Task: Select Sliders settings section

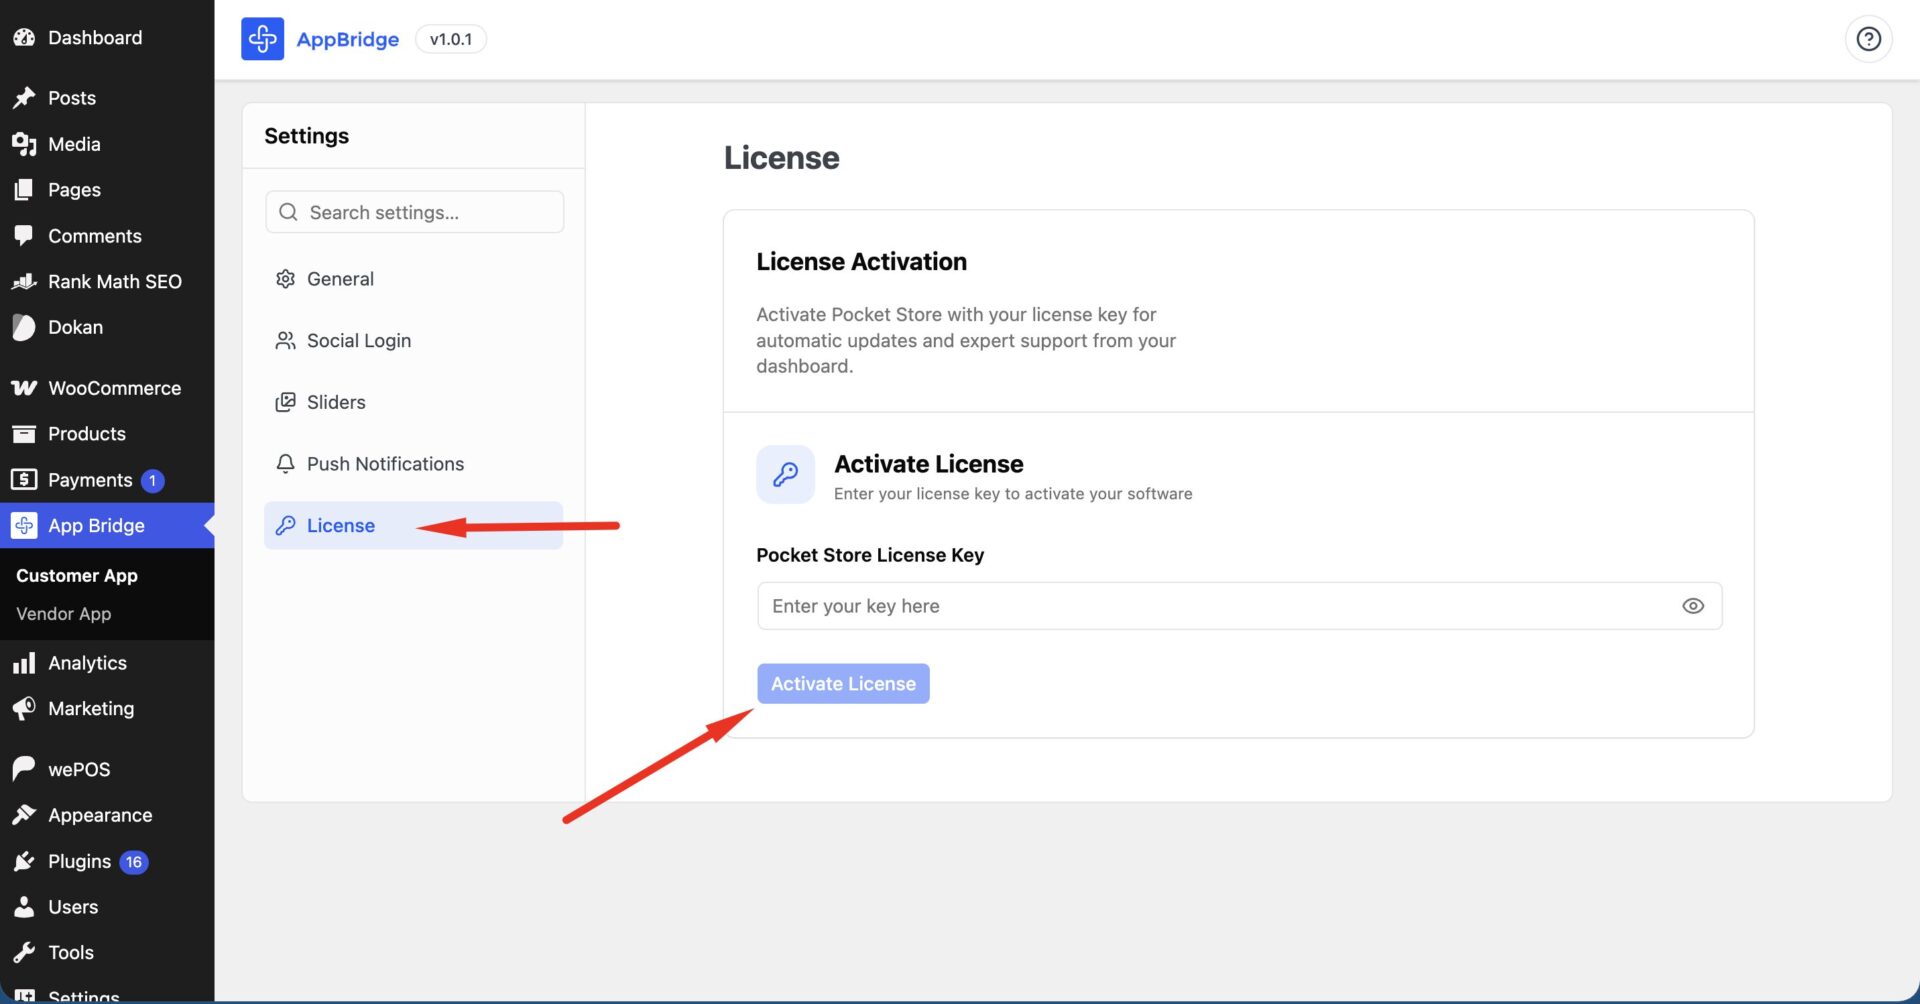Action: pos(413,402)
